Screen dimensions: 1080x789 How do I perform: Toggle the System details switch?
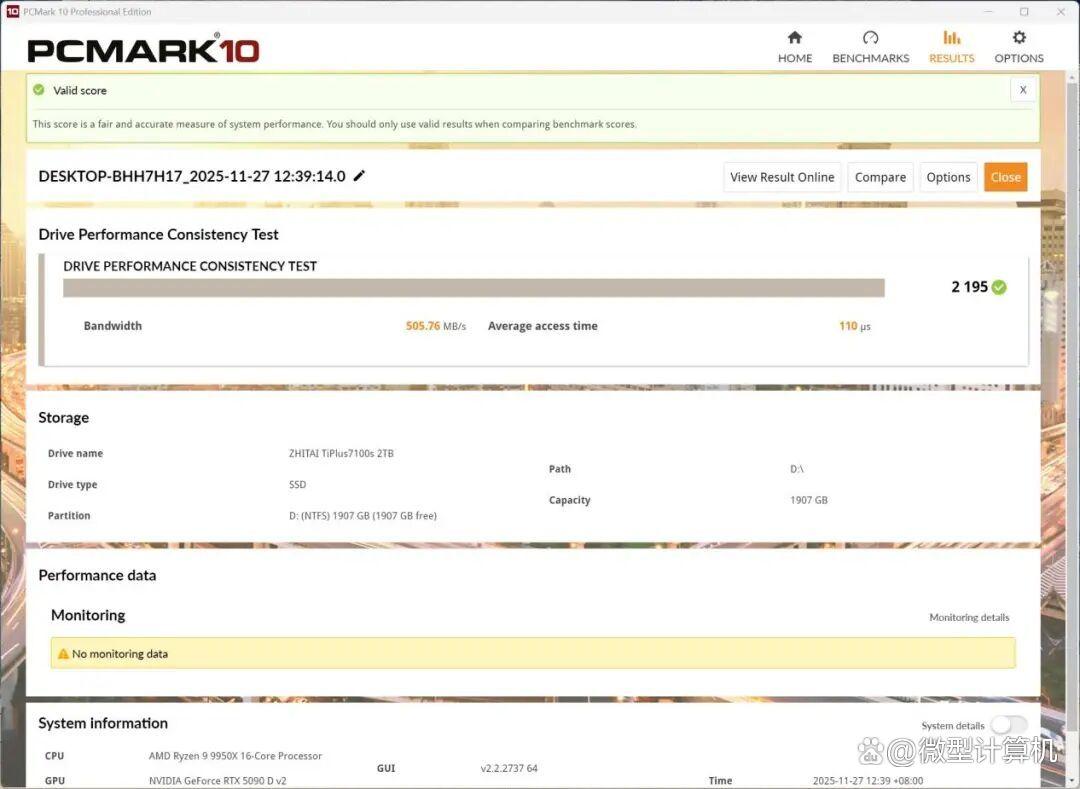pos(1009,725)
